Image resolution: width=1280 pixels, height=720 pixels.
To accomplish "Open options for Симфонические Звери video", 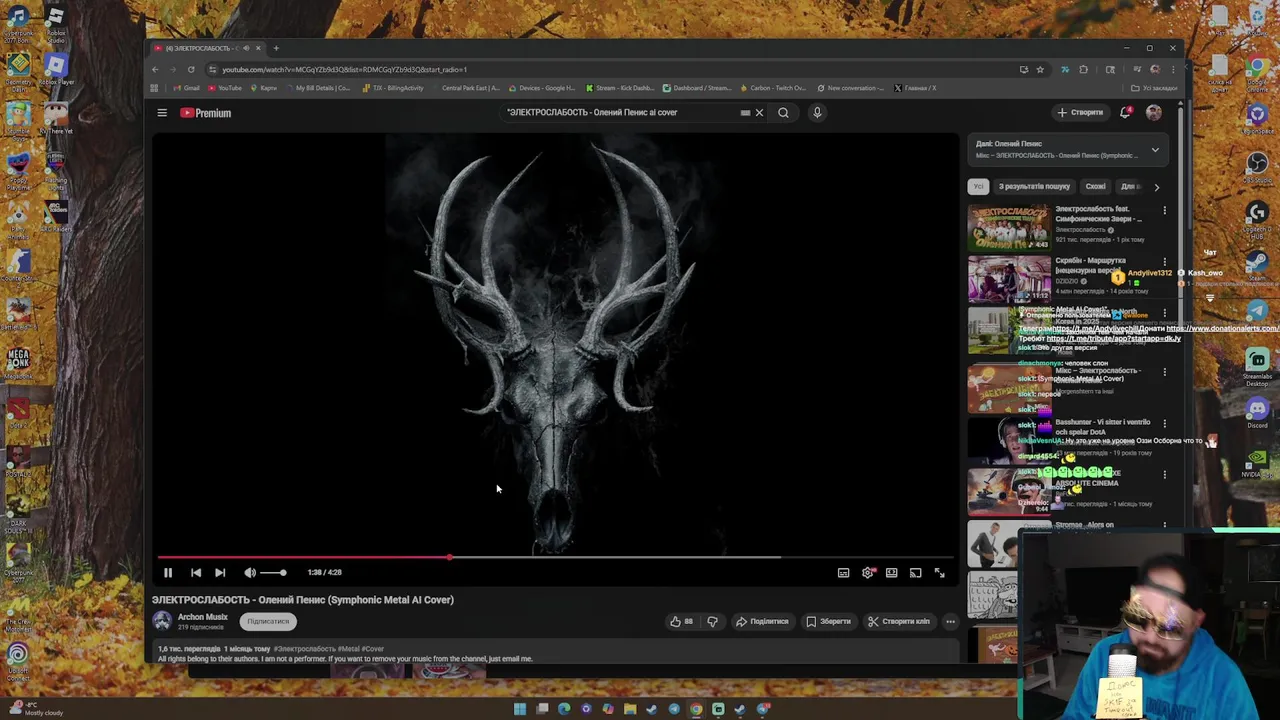I will tap(1164, 211).
